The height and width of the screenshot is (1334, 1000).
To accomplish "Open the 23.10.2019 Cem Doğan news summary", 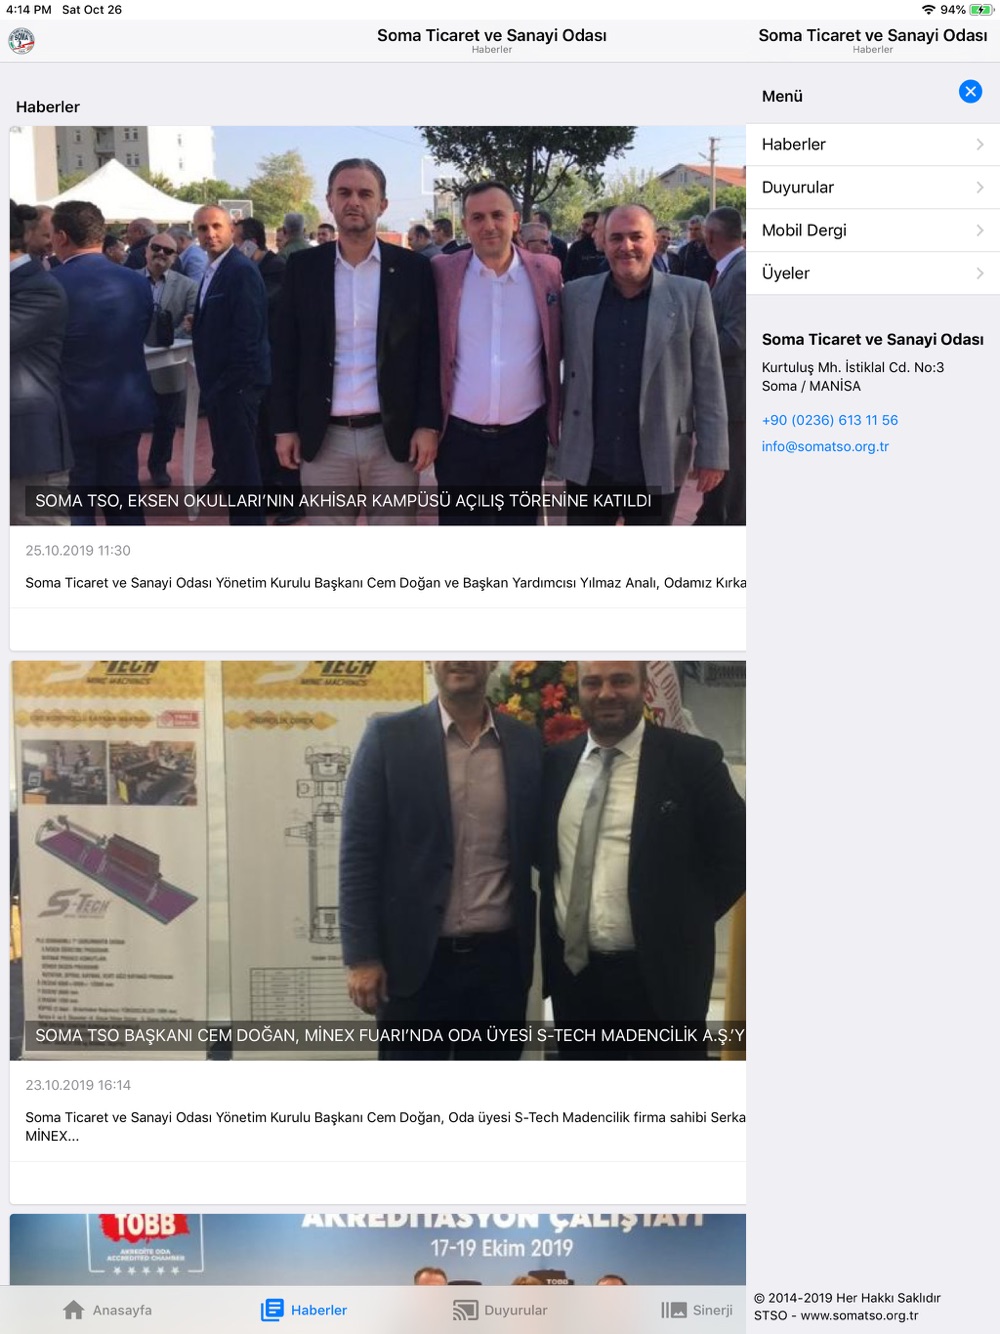I will coord(386,1127).
